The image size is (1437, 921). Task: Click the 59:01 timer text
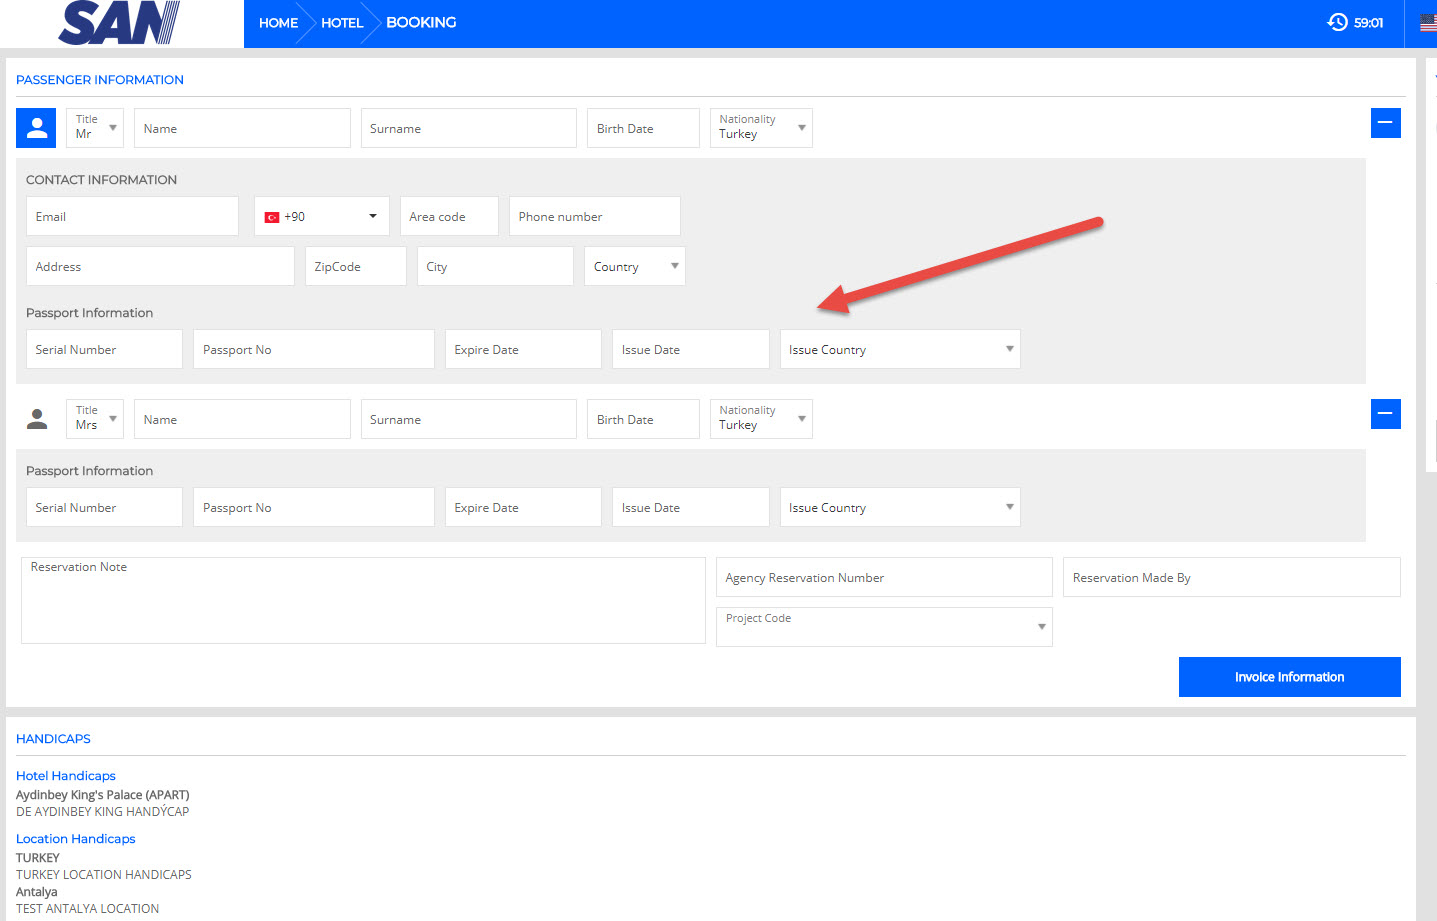click(1369, 23)
